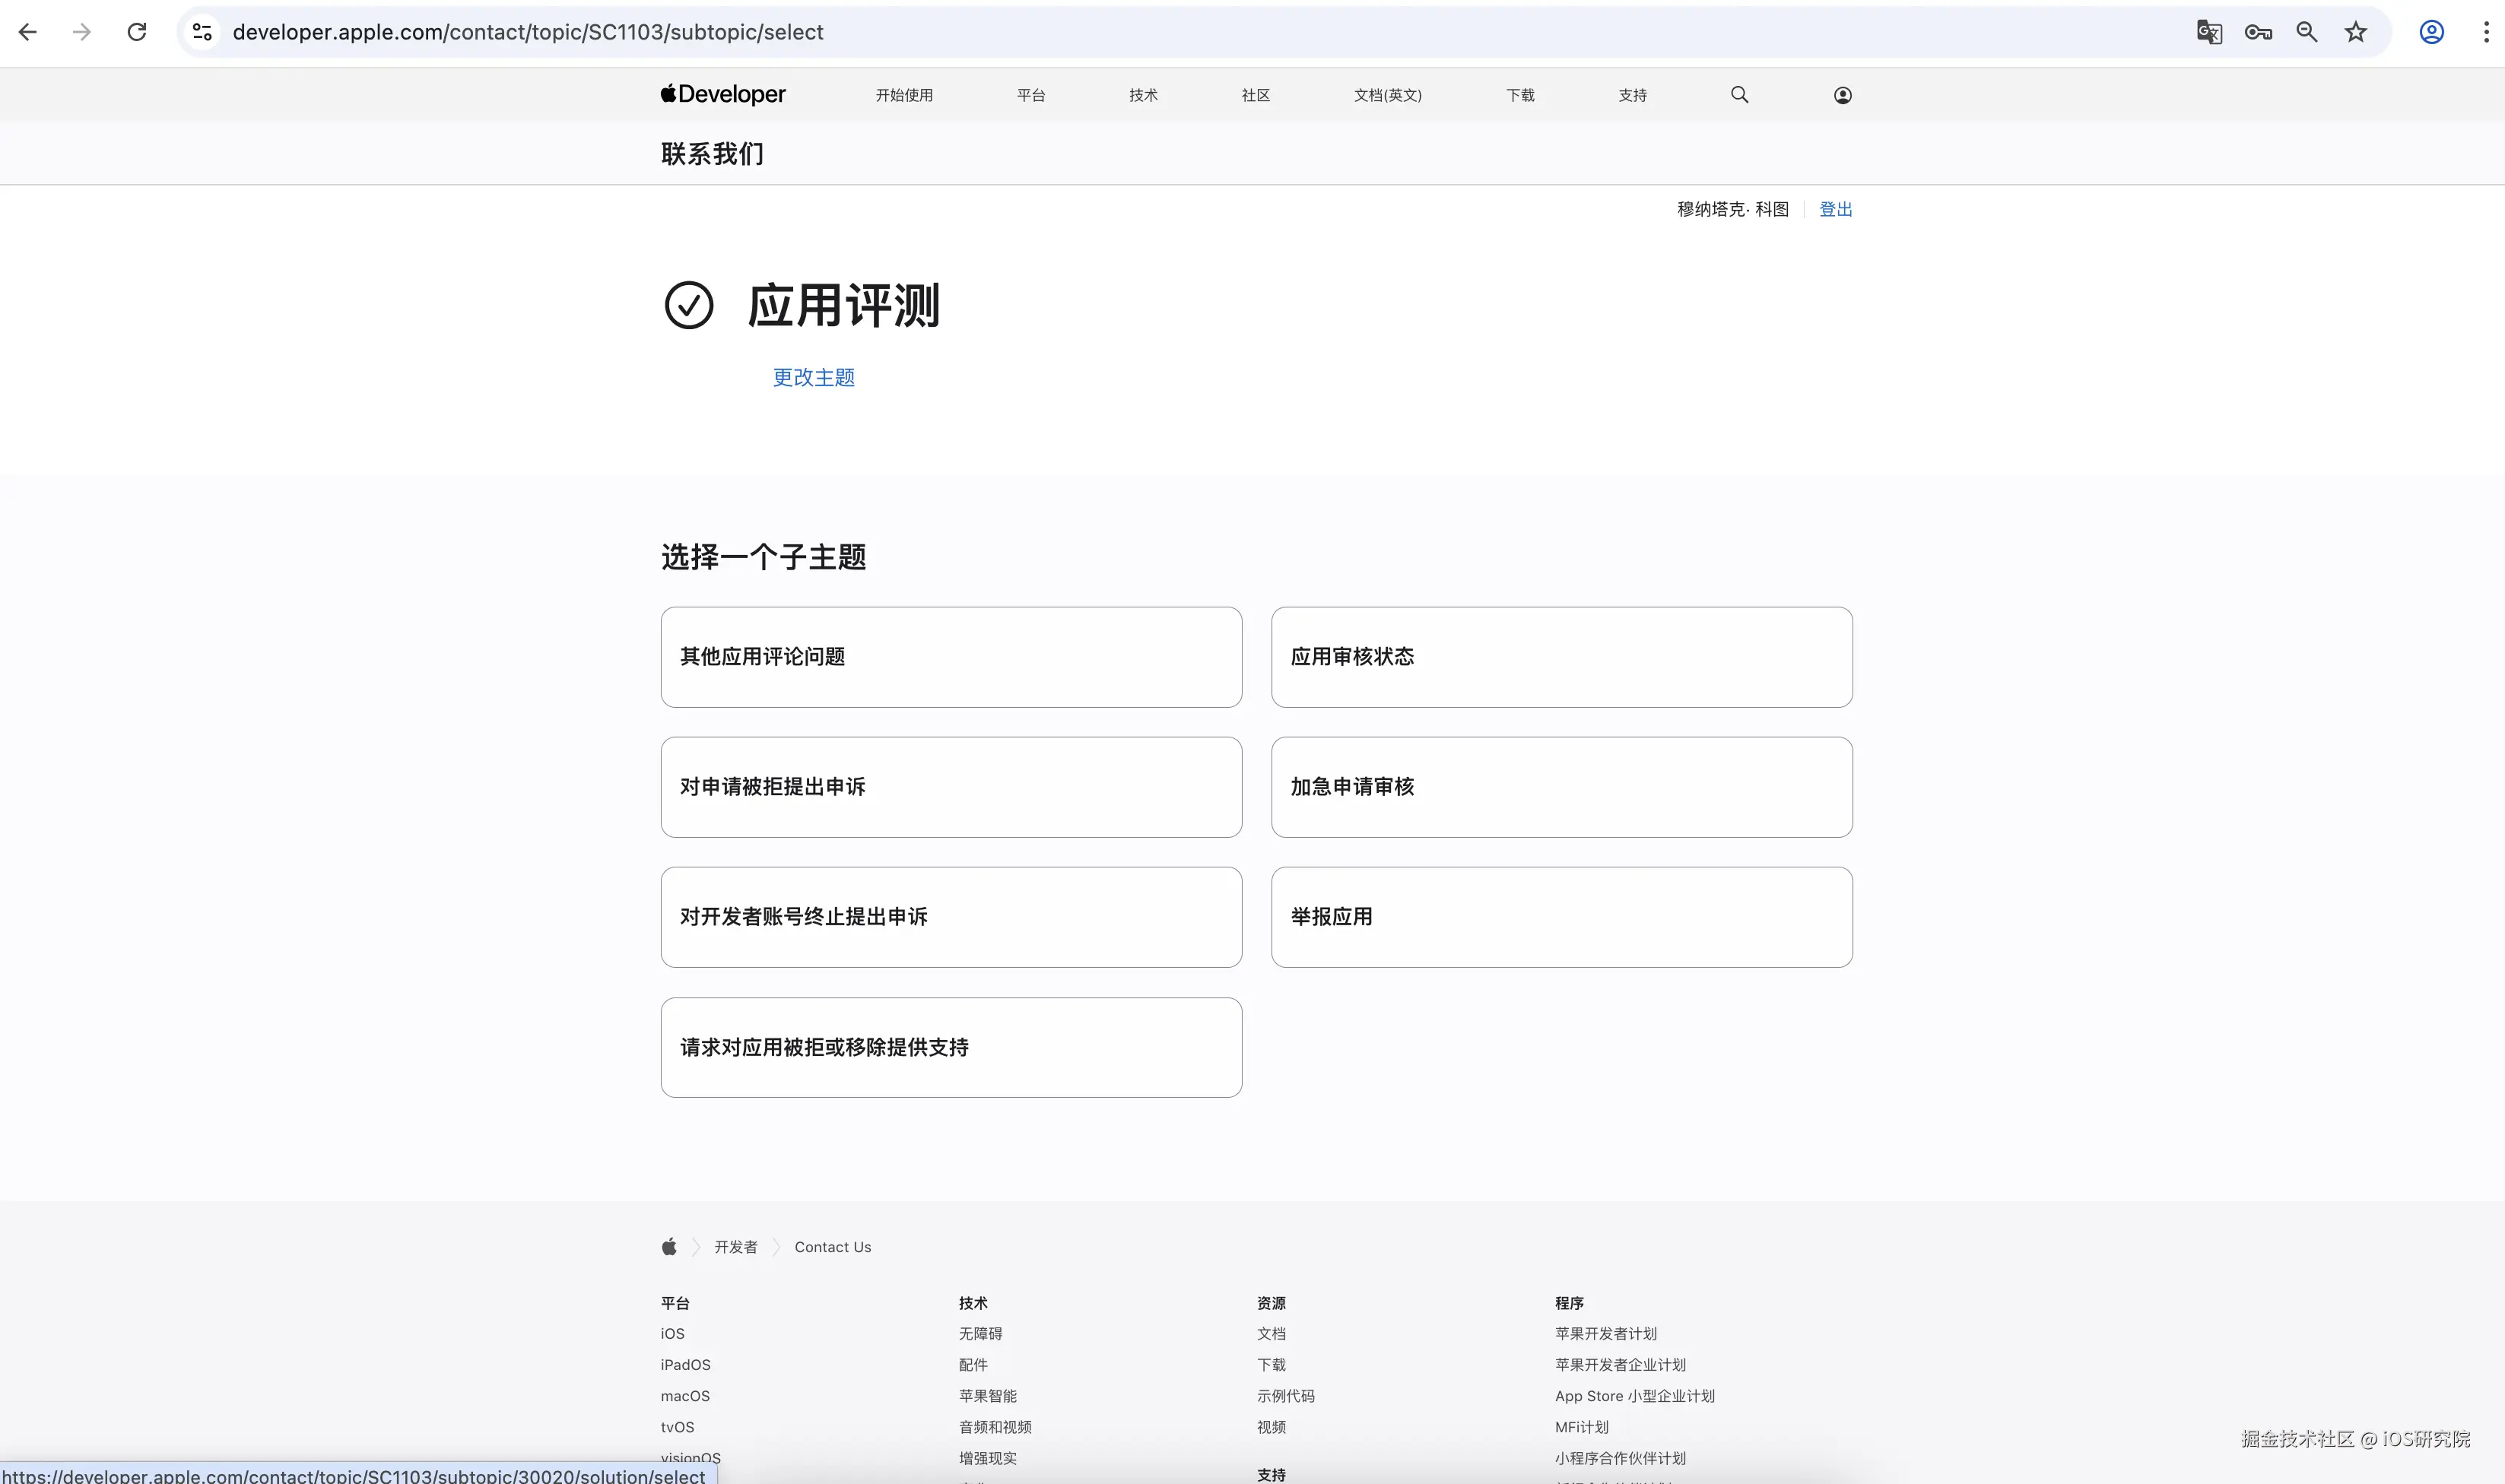Screen dimensions: 2505x1484
Task: Open the developer account icon in navbar
Action: [x=1843, y=95]
